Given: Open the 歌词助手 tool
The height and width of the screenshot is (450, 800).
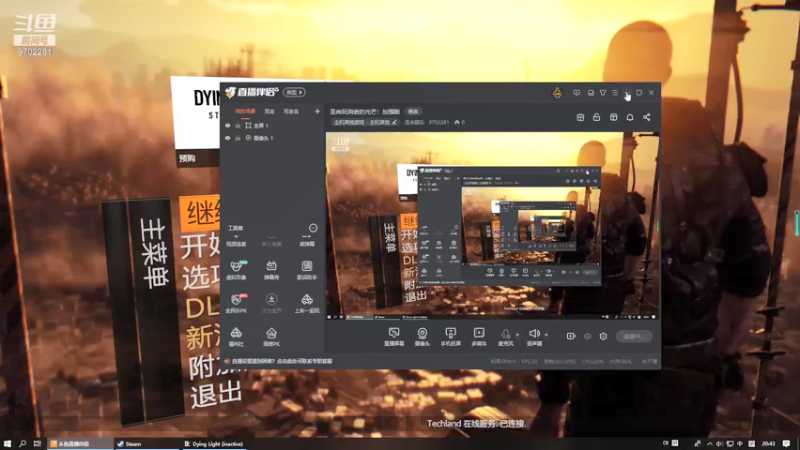Looking at the screenshot, I should pos(307,270).
